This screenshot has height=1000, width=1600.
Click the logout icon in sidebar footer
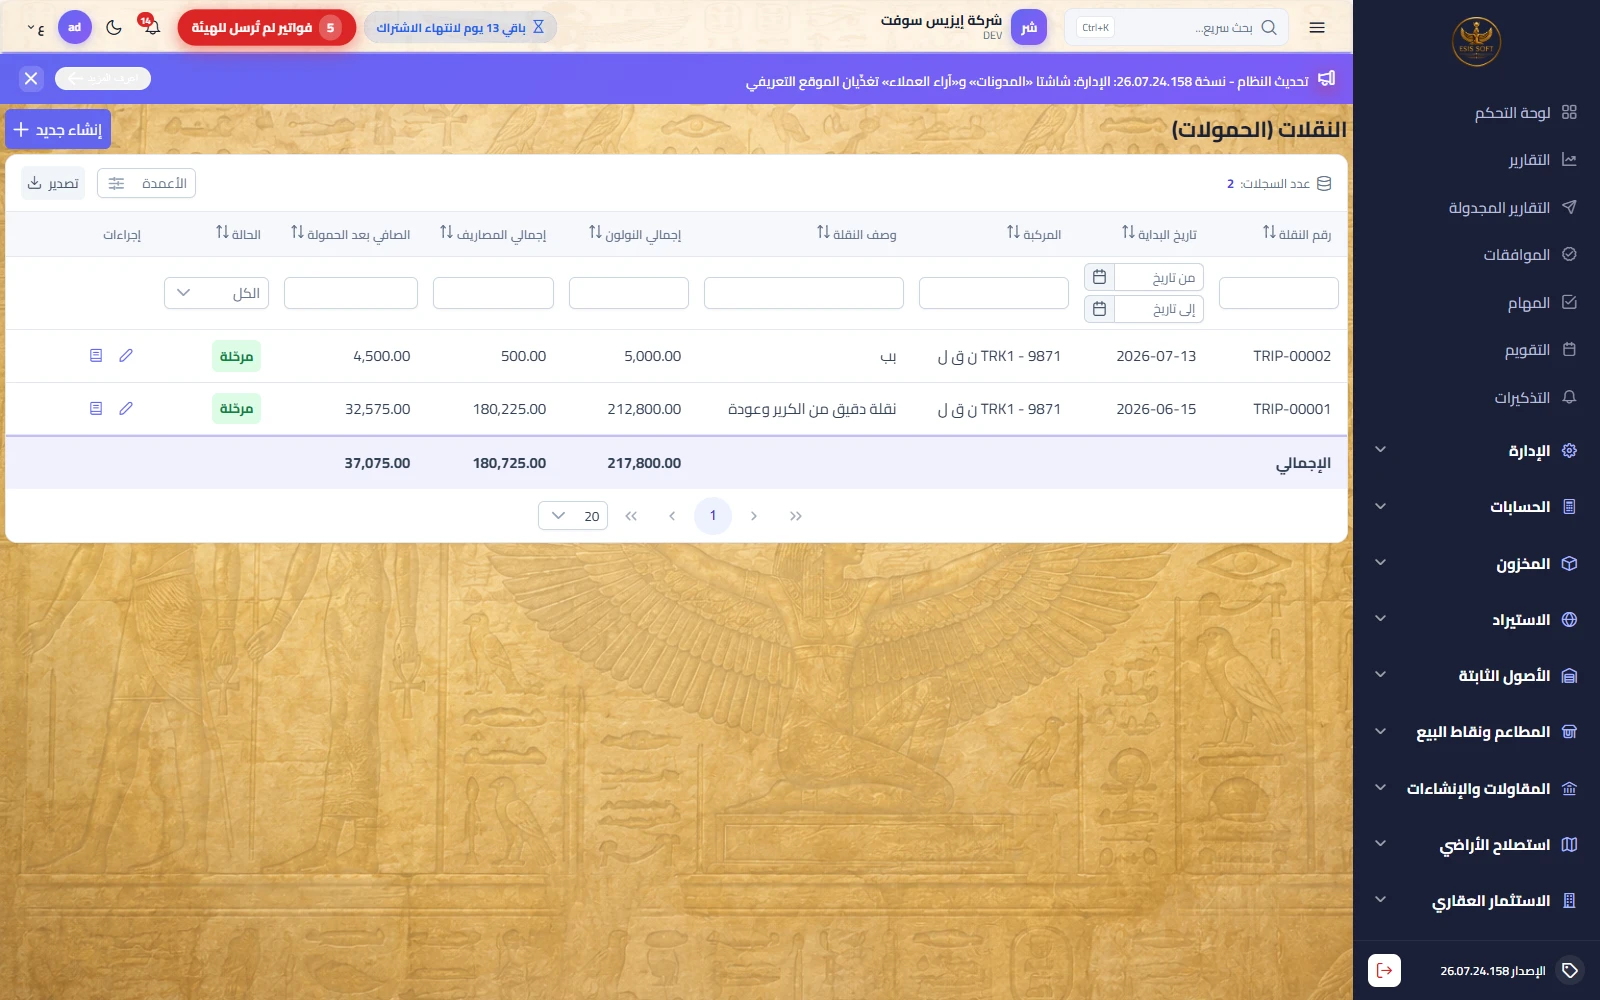coord(1384,970)
